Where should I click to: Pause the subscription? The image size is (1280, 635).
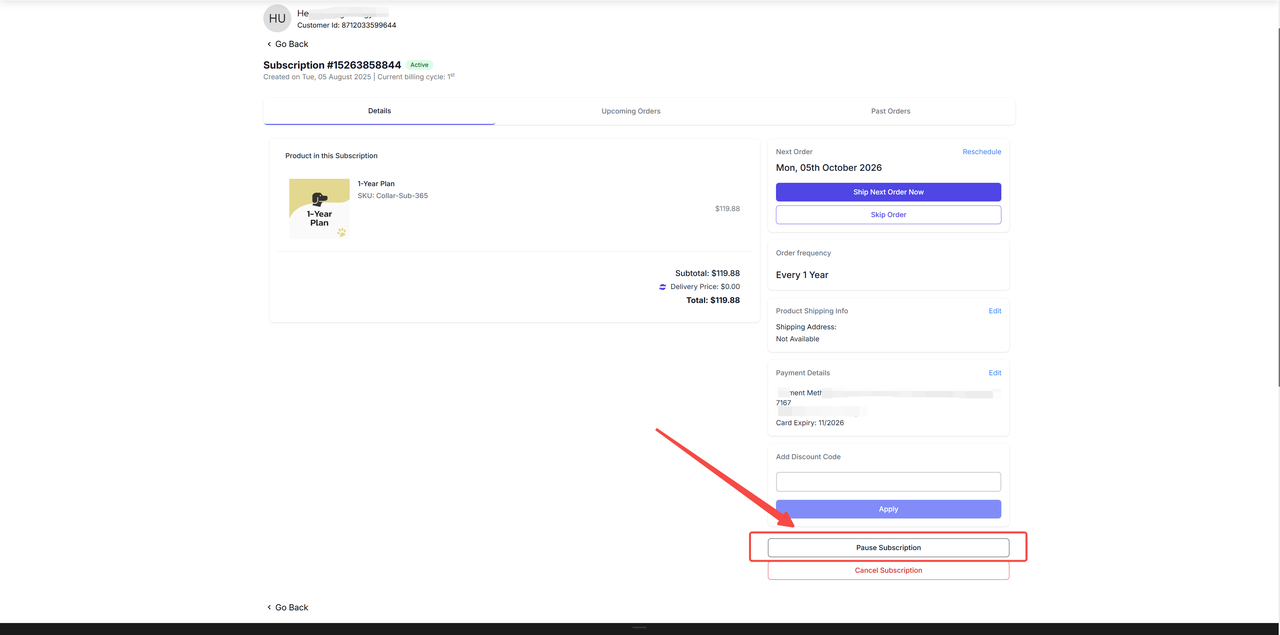point(888,548)
